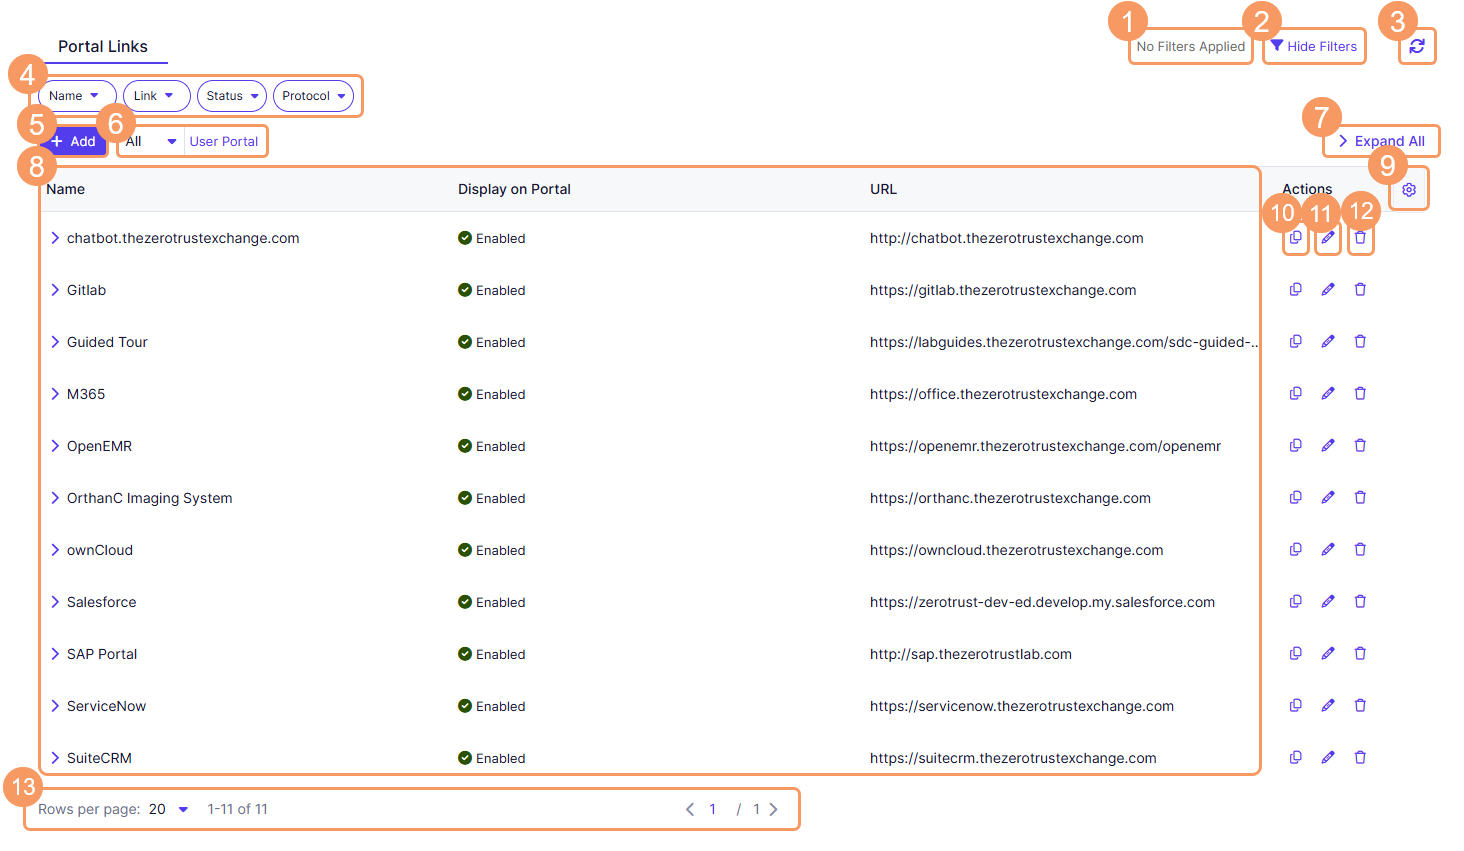Edit the chatbot.thezerotrustexchange.com portal link

(1328, 238)
